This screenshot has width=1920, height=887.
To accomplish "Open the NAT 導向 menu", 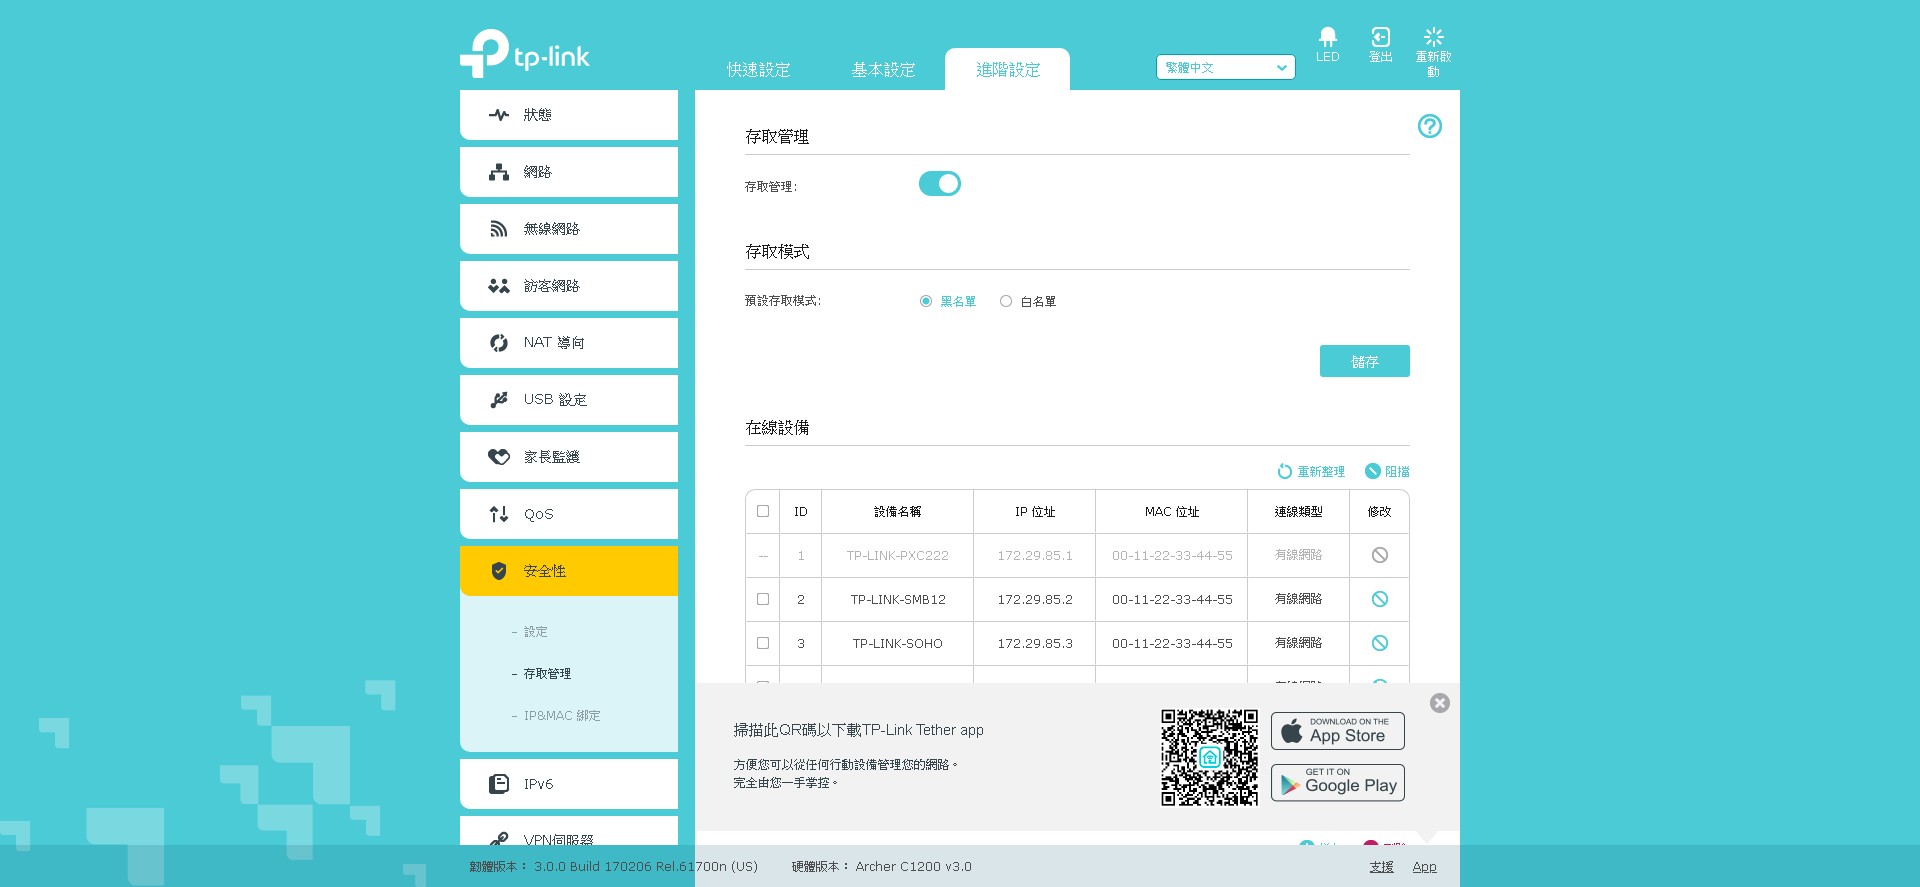I will [569, 343].
